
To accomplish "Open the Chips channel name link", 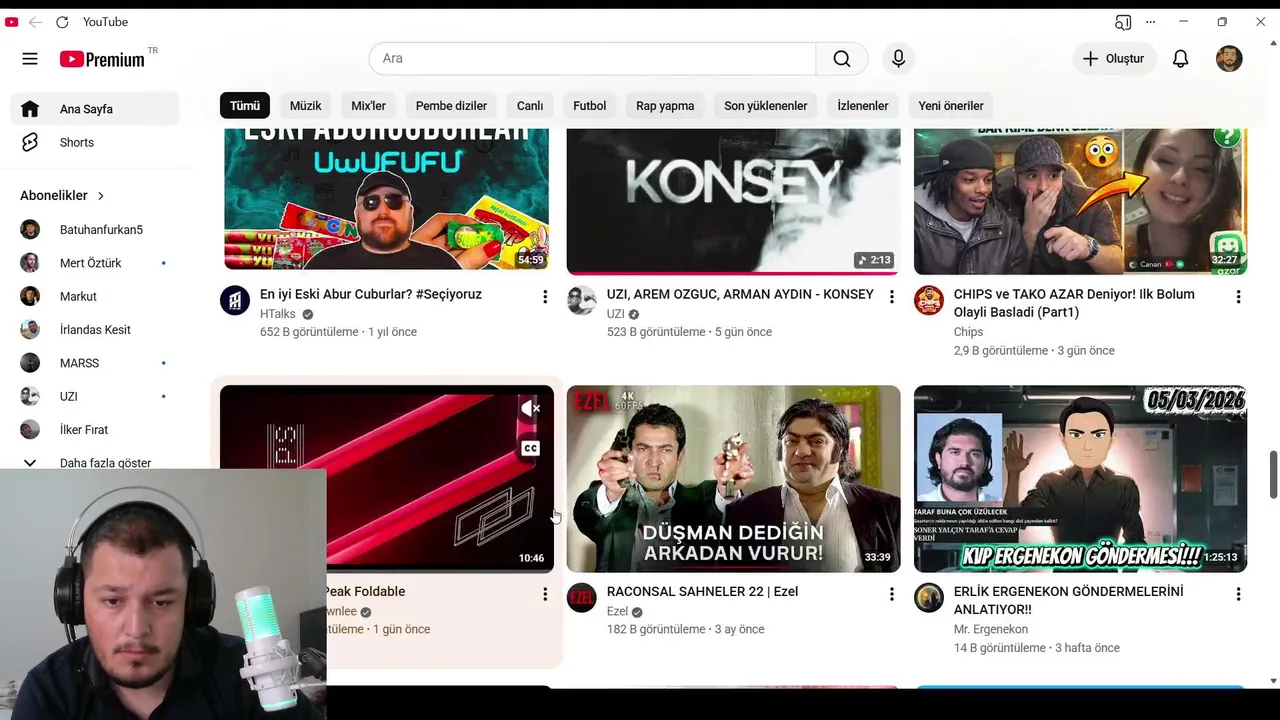I will pos(968,332).
